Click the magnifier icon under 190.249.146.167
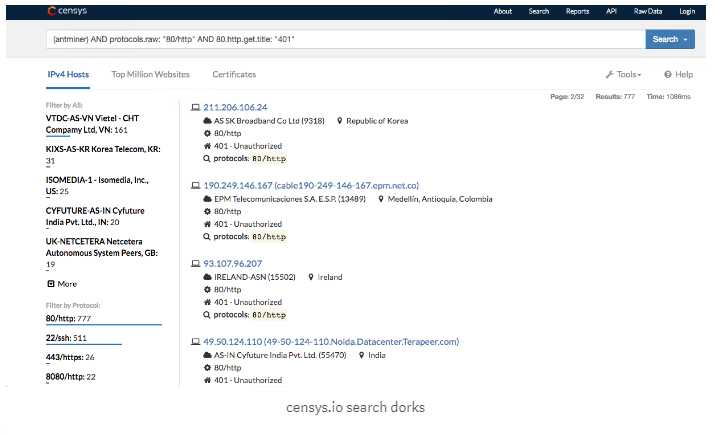The width and height of the screenshot is (716, 436). click(206, 237)
